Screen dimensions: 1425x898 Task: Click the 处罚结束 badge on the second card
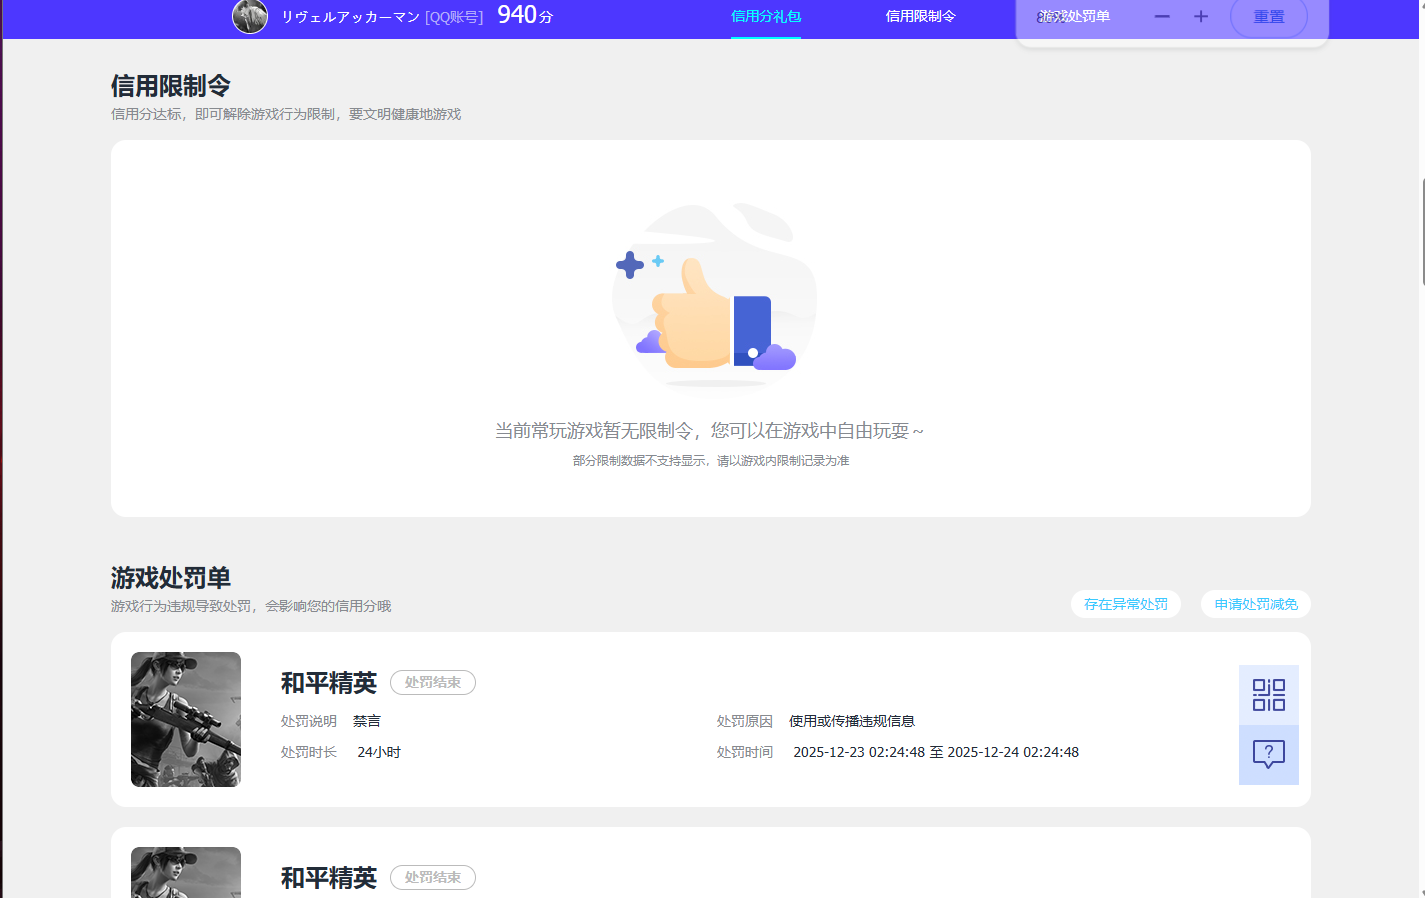pos(432,877)
